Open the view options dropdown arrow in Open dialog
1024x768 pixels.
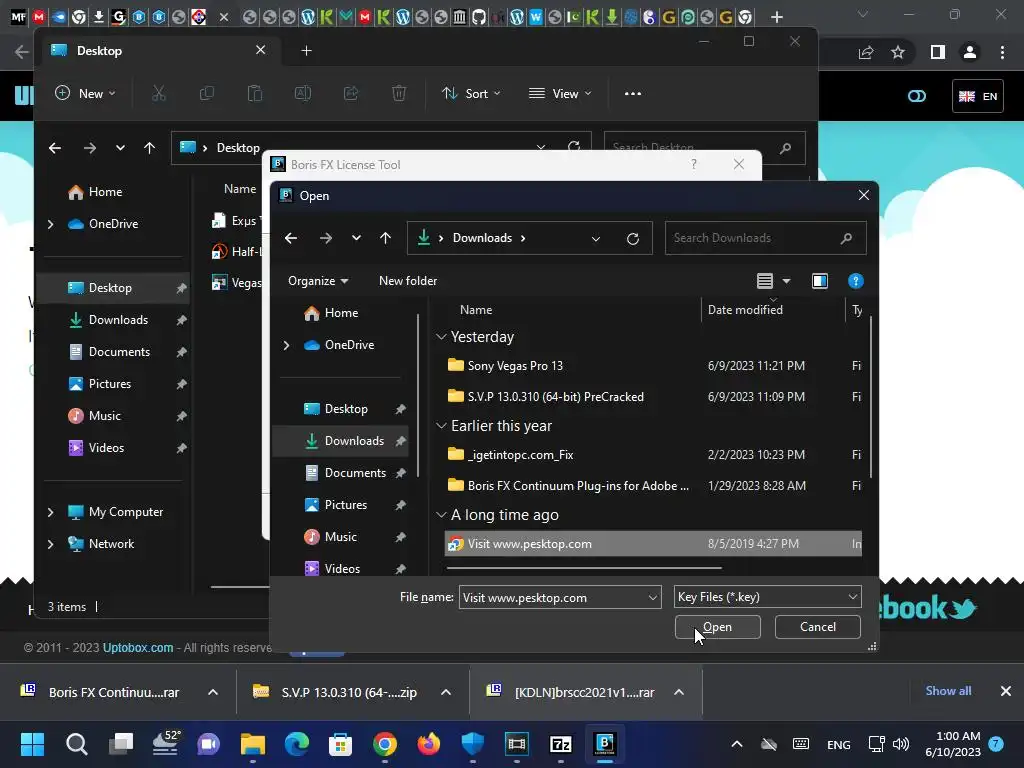pyautogui.click(x=786, y=281)
